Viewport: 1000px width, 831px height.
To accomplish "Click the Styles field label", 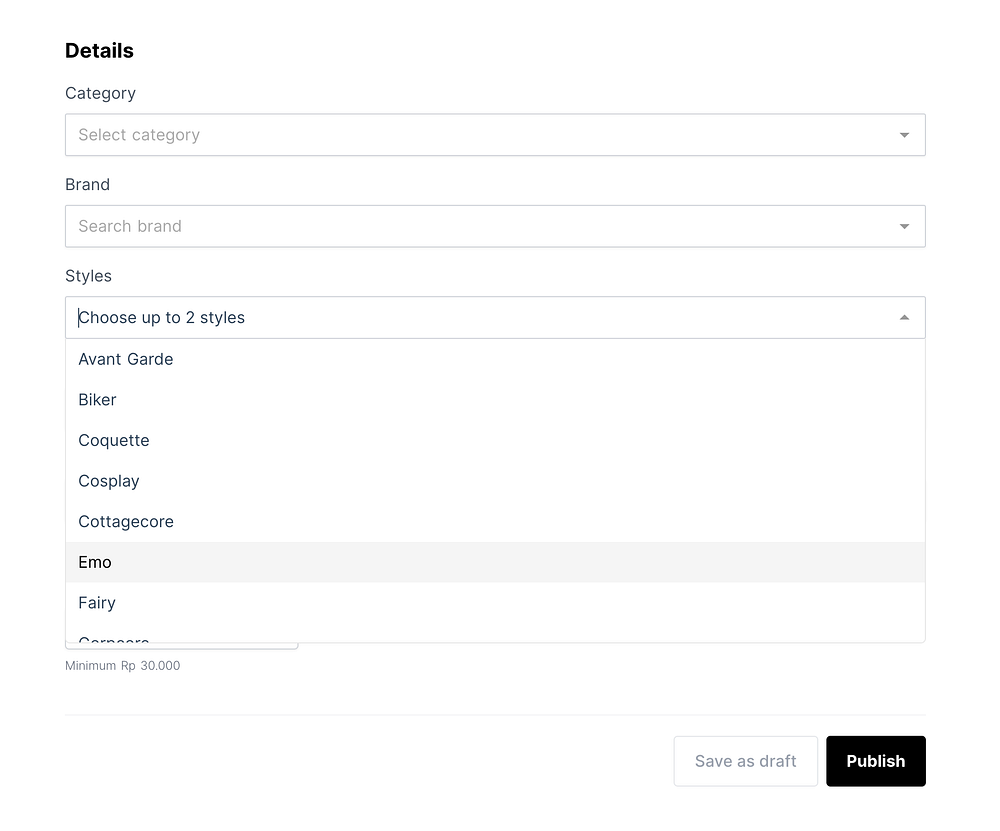I will (x=88, y=276).
